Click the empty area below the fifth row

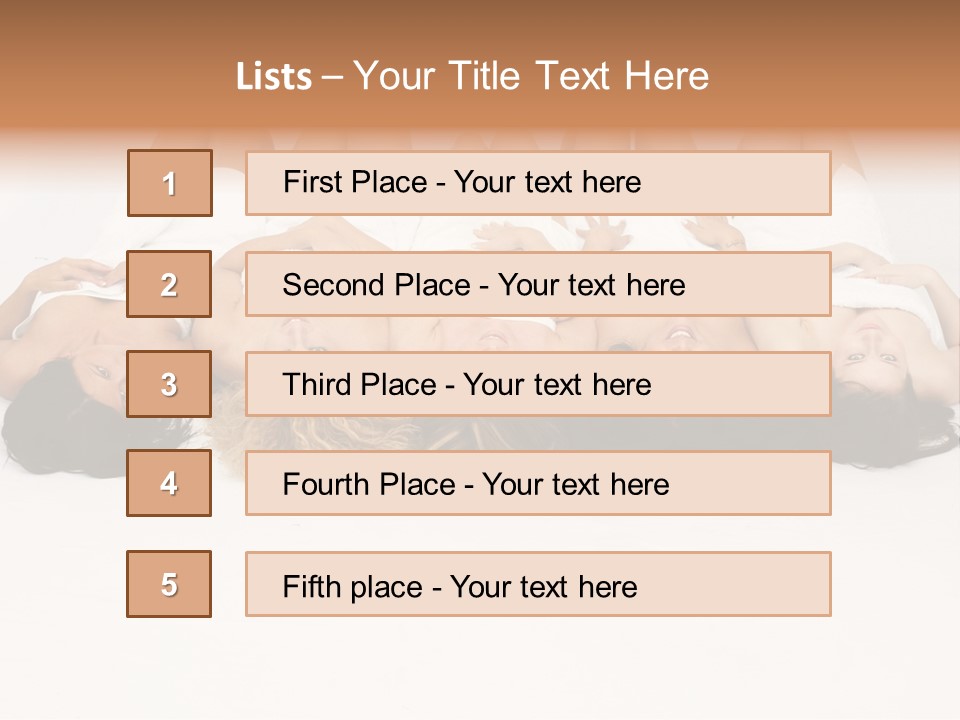(x=480, y=665)
